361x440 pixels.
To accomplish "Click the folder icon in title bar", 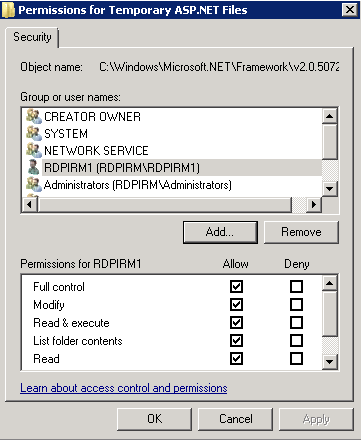I will click(8, 10).
